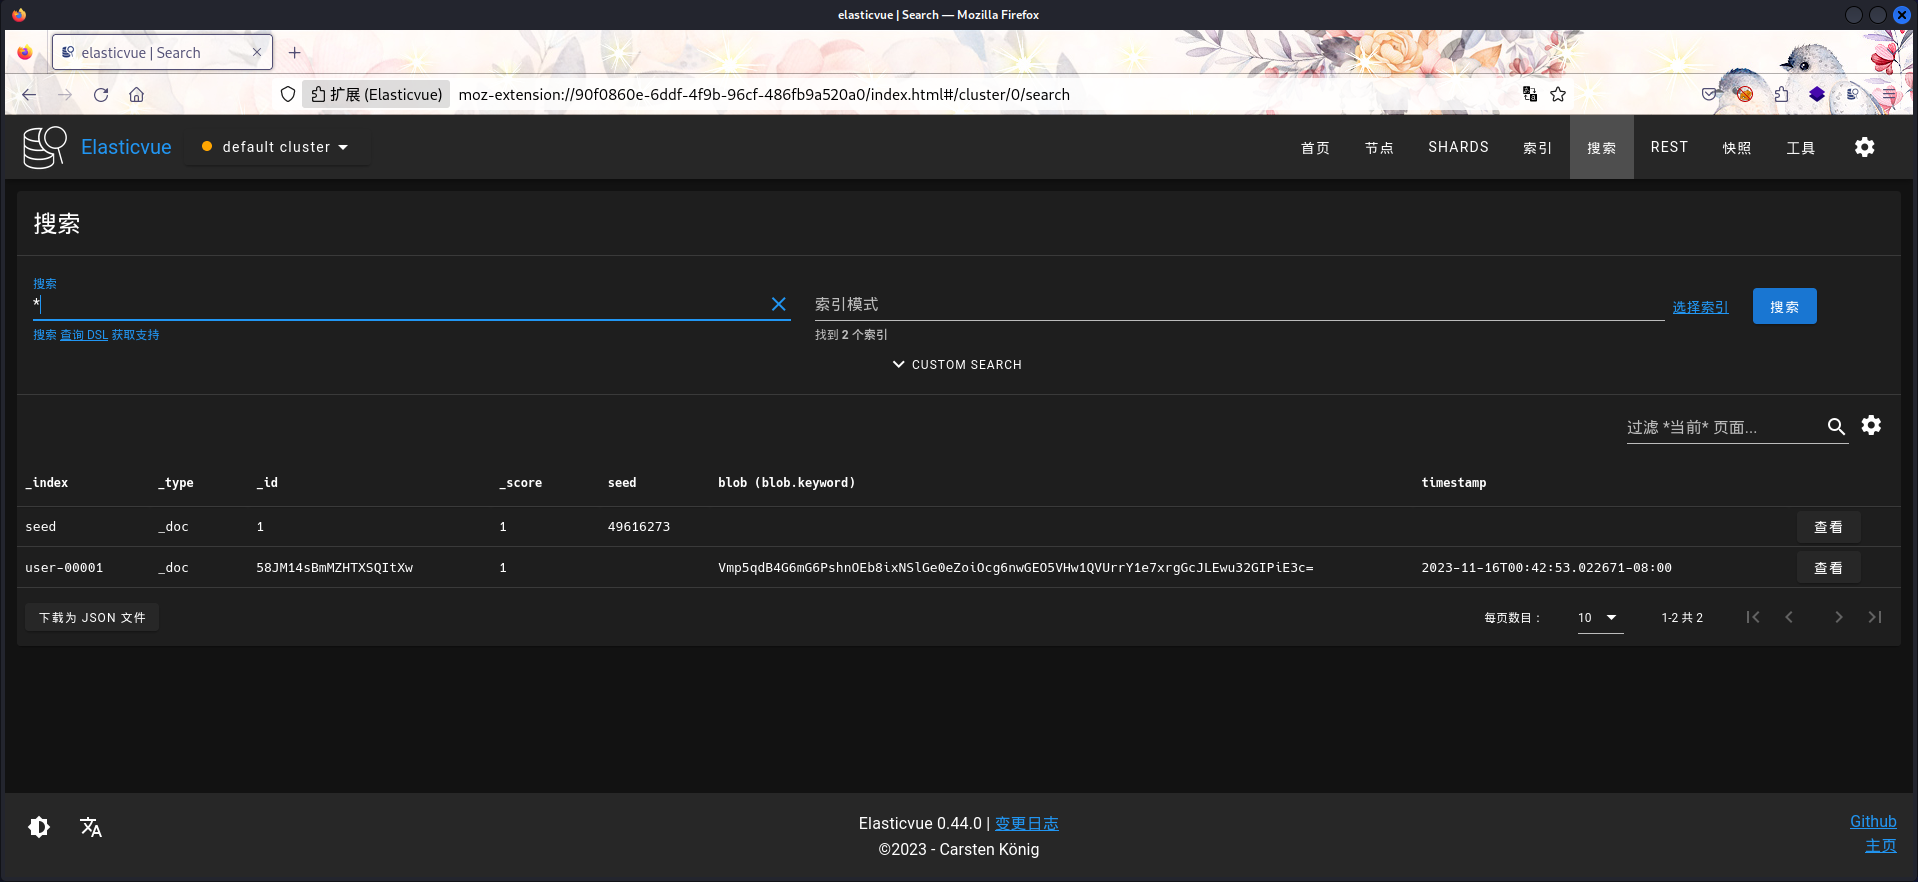Open the 工具 tools tab
The height and width of the screenshot is (882, 1918).
1801,147
